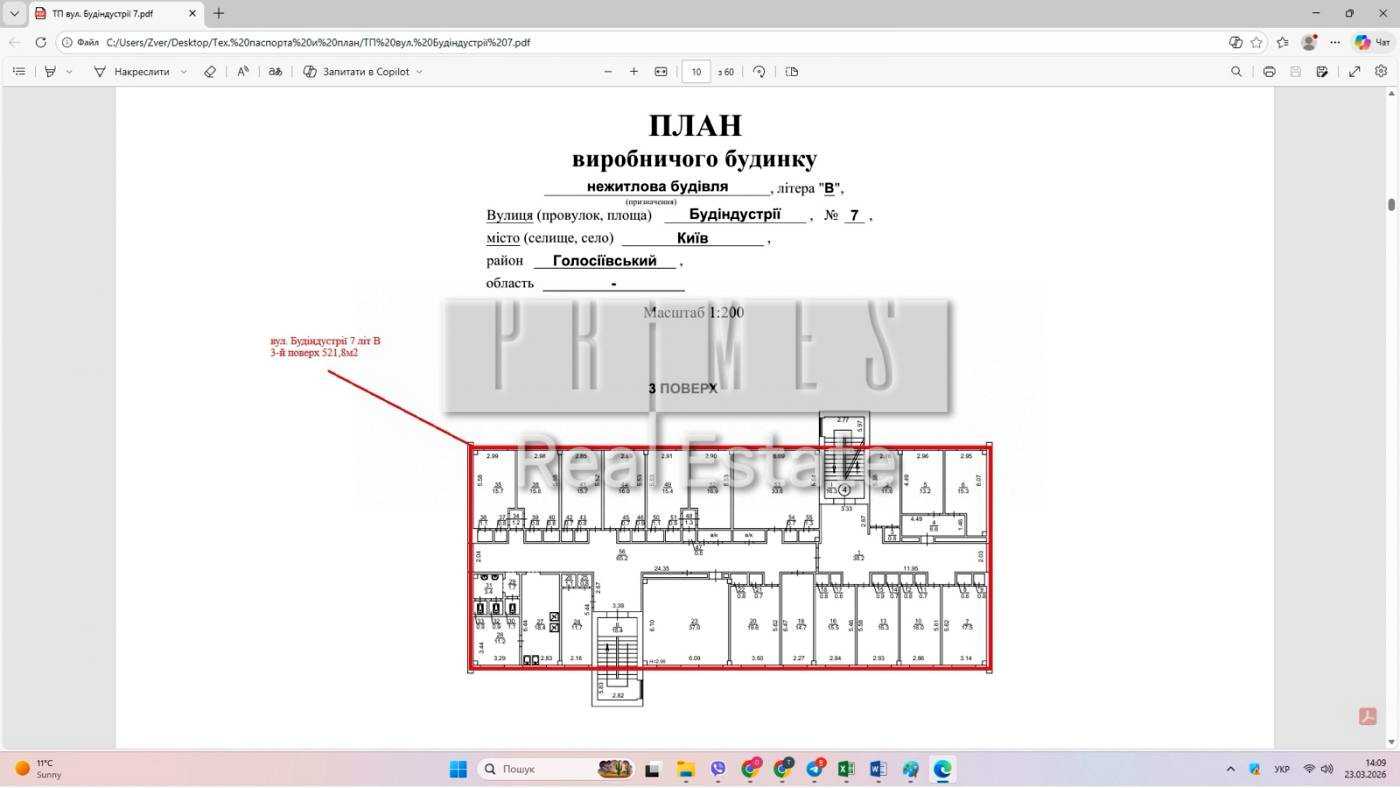Image resolution: width=1400 pixels, height=788 pixels.
Task: Click the taskbar Пошук search box
Action: pyautogui.click(x=556, y=769)
